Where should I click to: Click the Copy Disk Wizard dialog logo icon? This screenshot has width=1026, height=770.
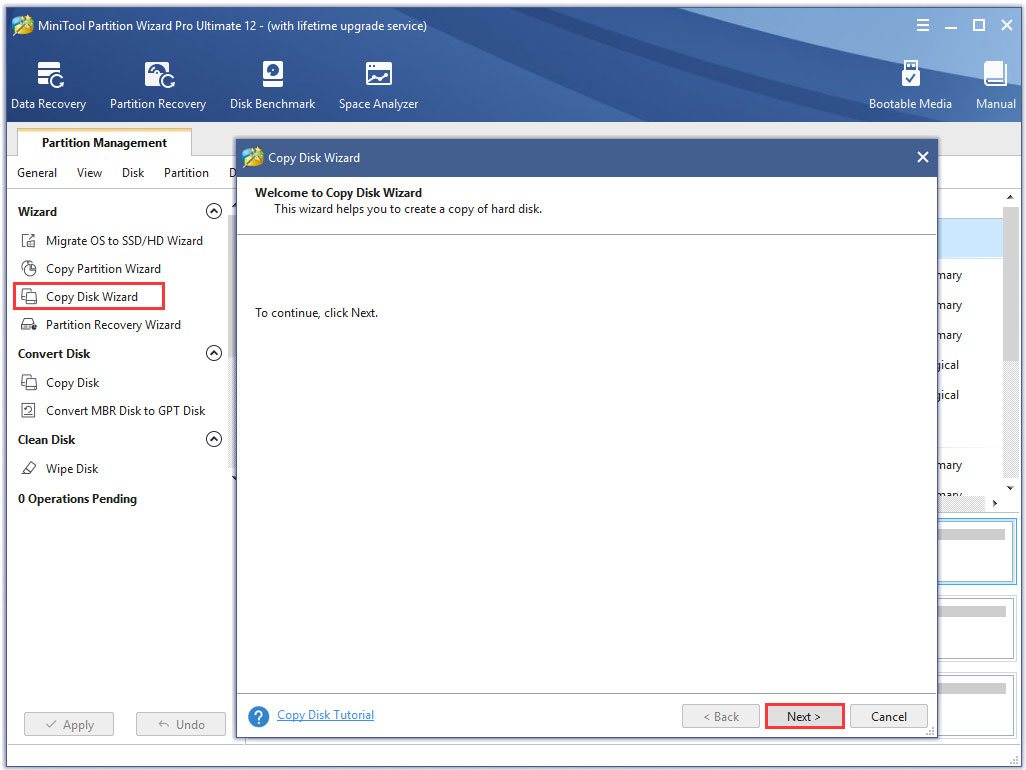[253, 157]
